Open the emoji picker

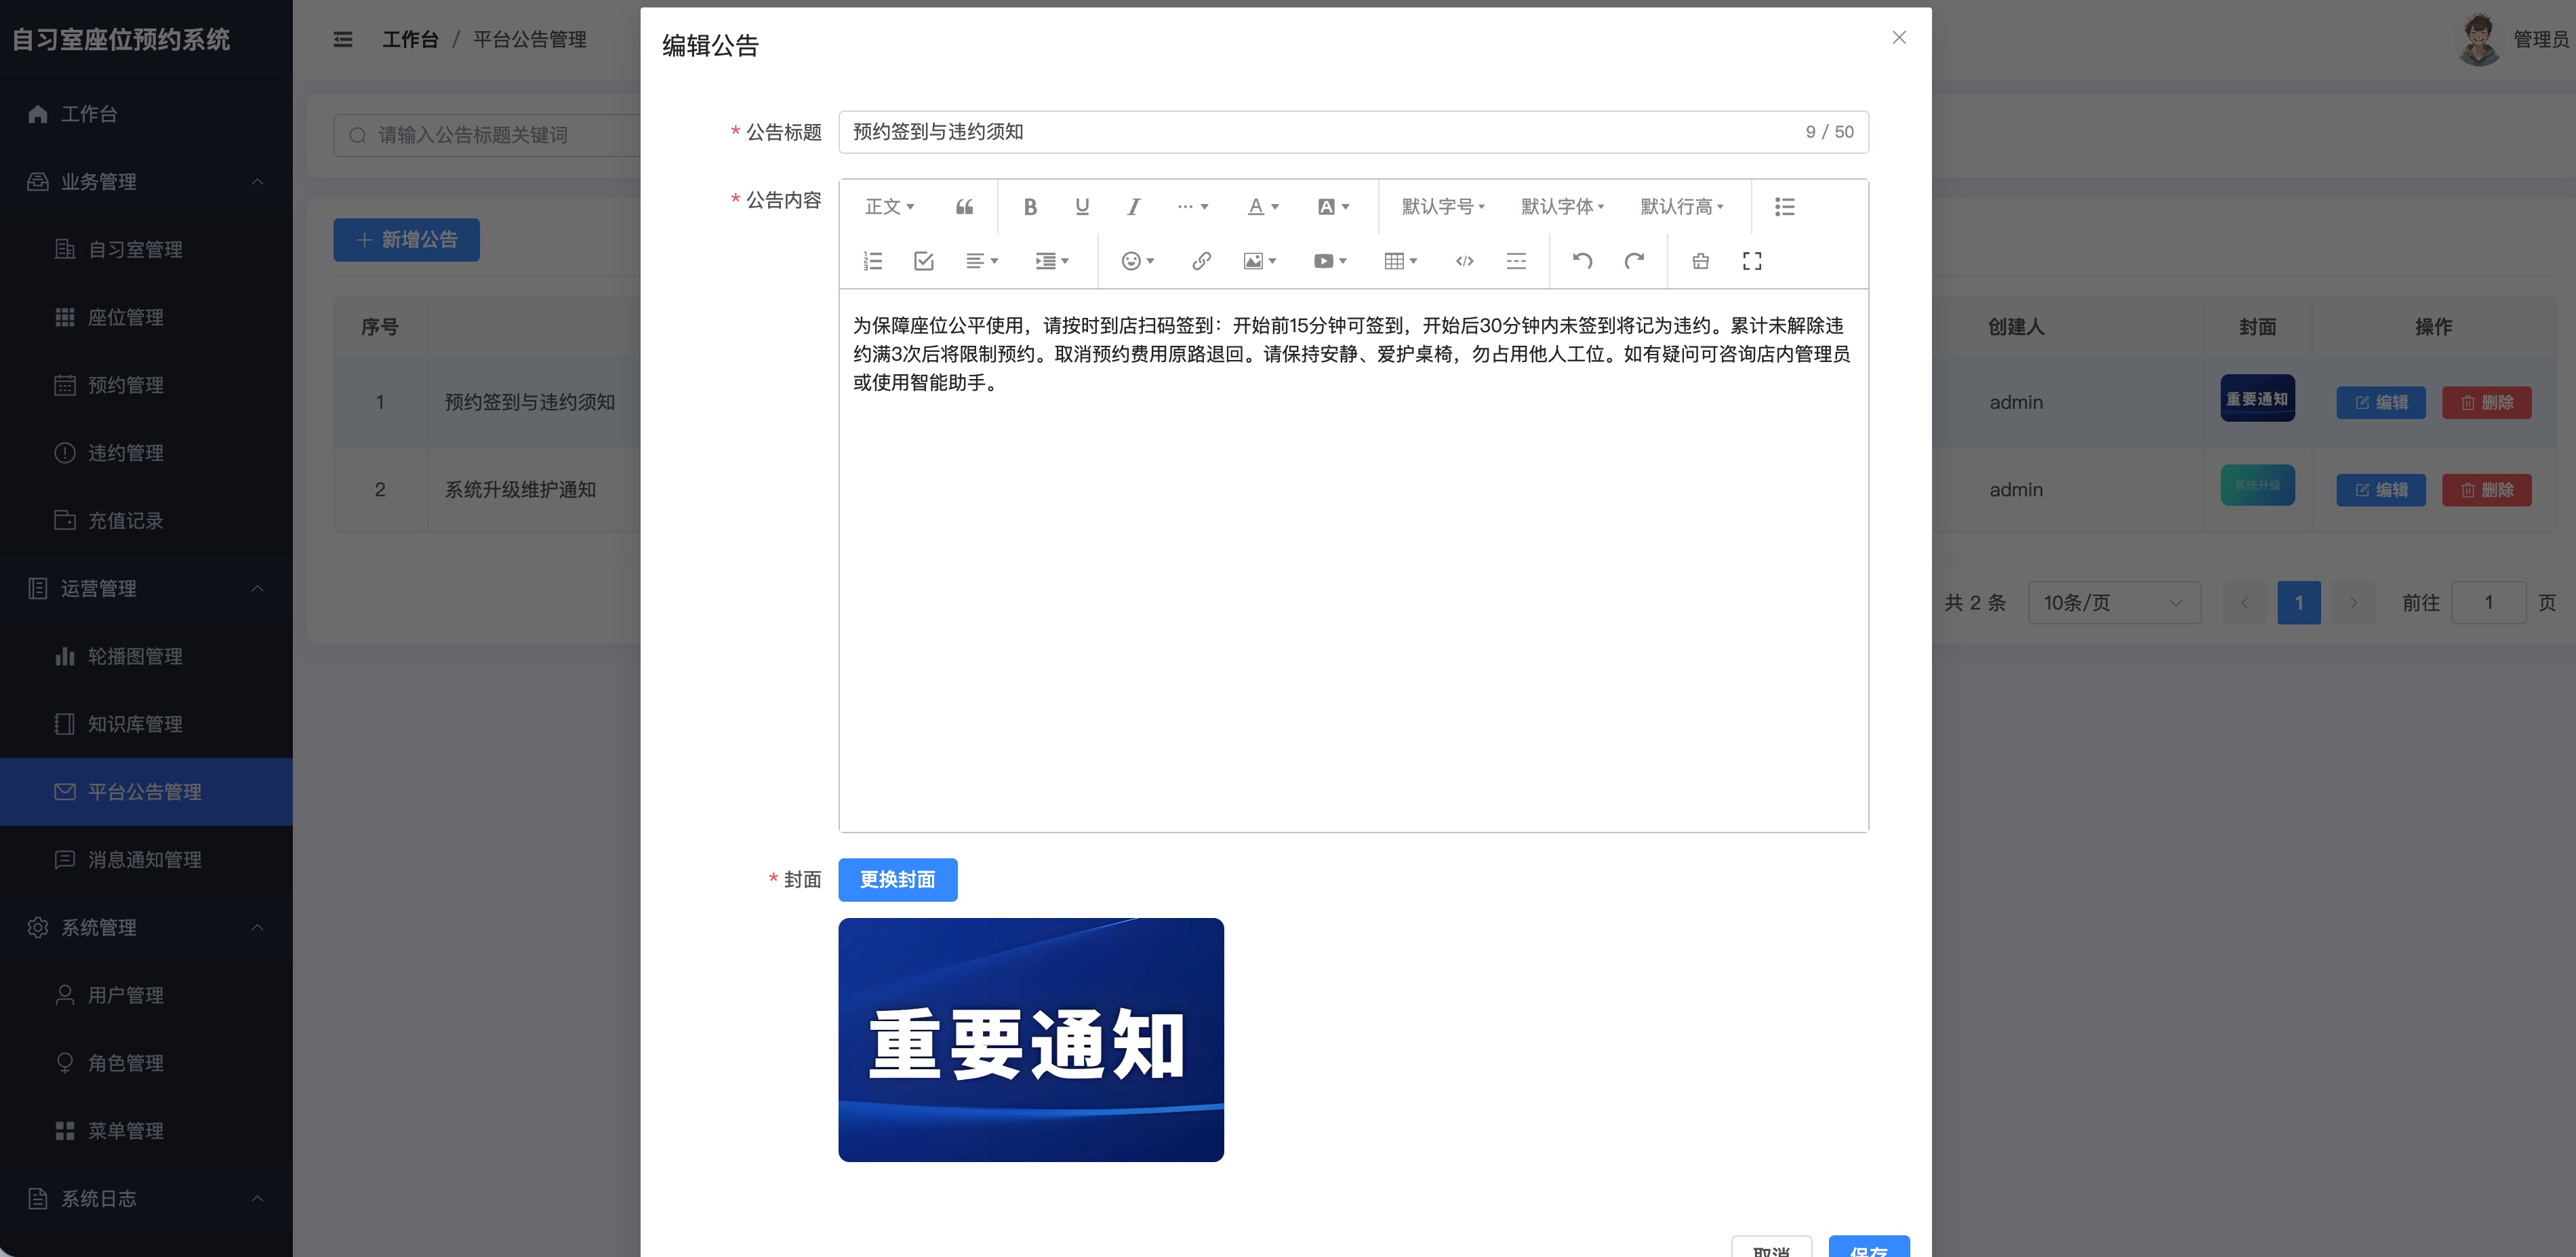[x=1138, y=261]
